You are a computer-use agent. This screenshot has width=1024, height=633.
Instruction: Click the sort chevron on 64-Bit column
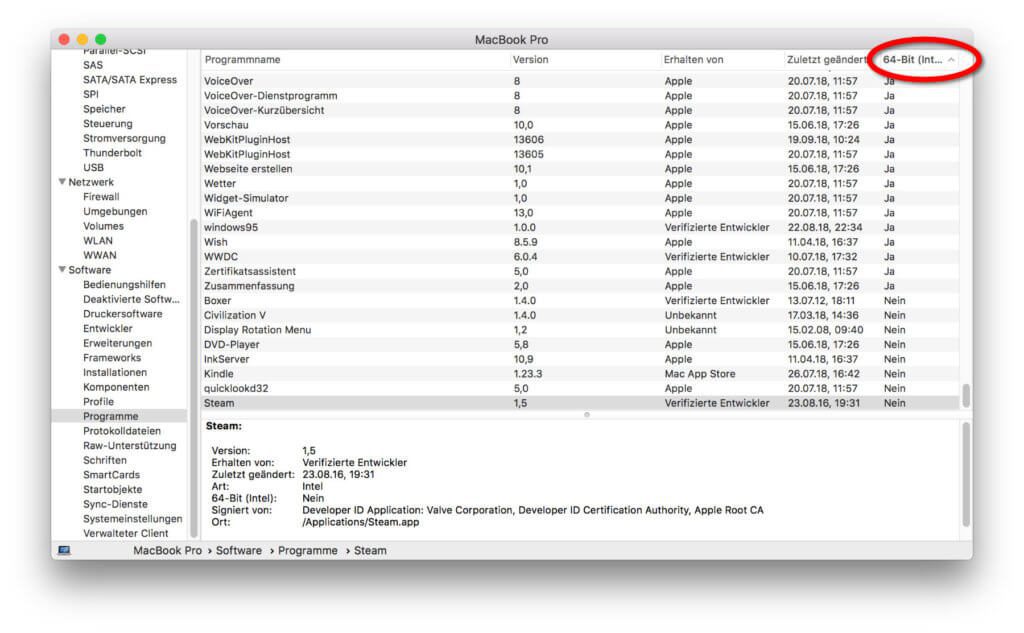(950, 60)
